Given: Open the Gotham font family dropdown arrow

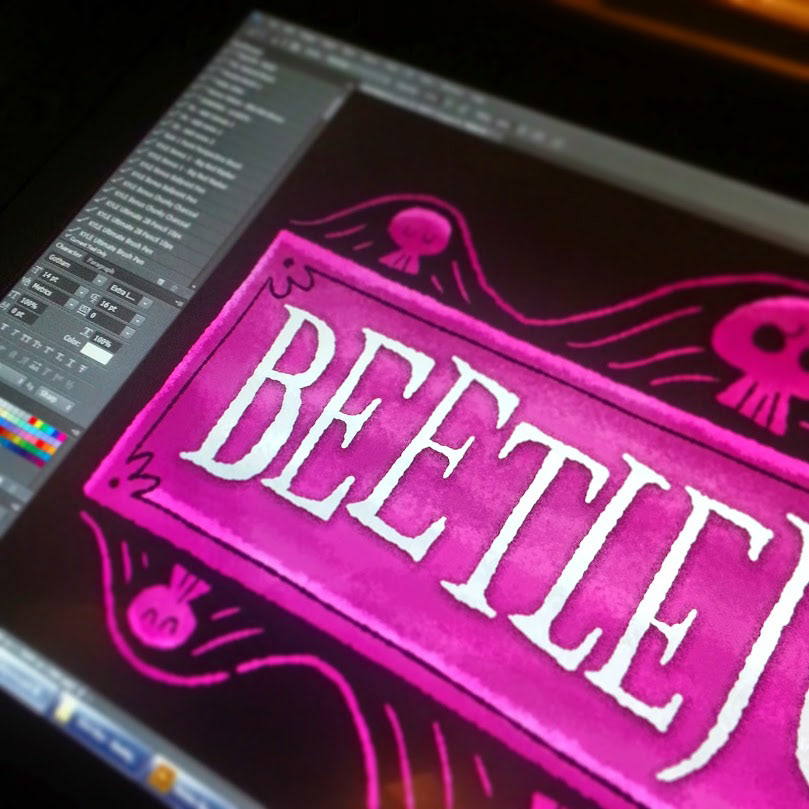Looking at the screenshot, I should point(100,280).
